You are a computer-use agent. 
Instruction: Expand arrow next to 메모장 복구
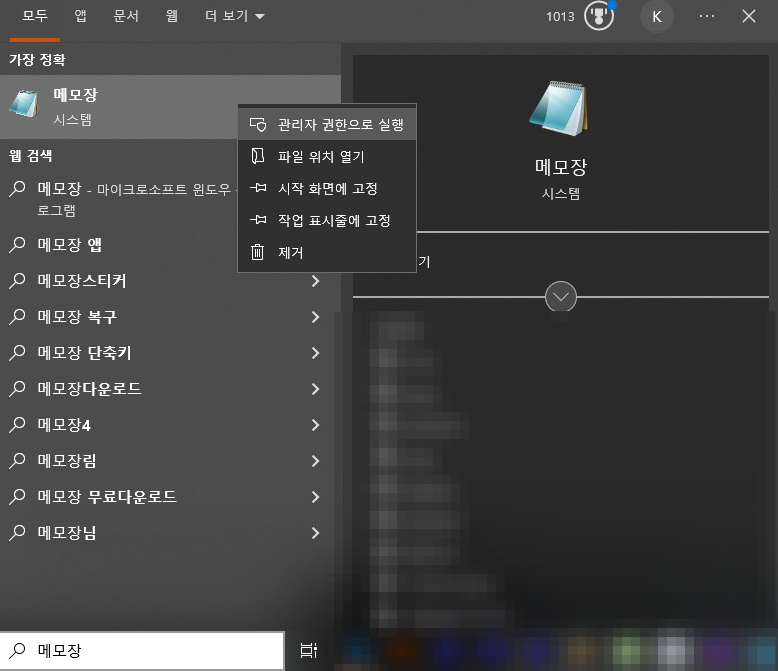pos(316,317)
